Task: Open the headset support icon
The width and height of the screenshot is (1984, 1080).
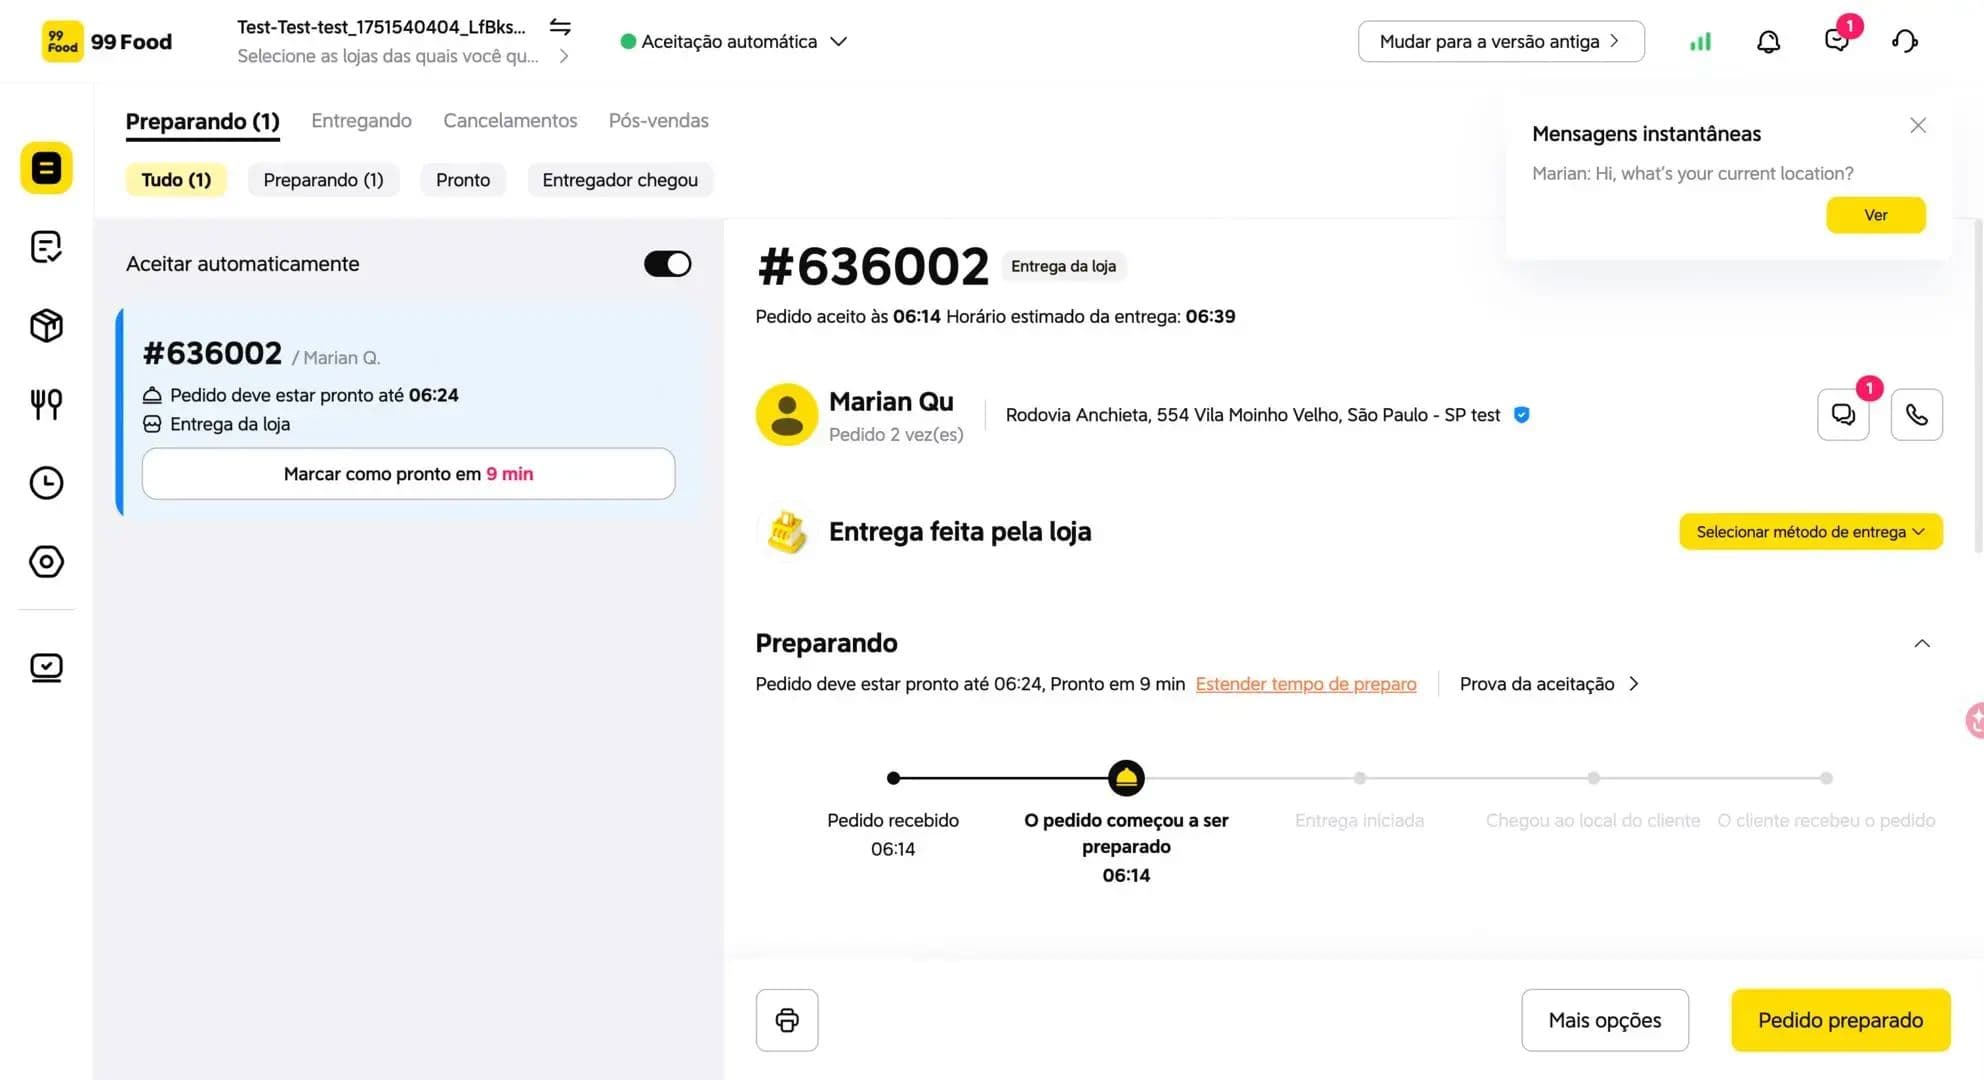Action: pyautogui.click(x=1904, y=41)
